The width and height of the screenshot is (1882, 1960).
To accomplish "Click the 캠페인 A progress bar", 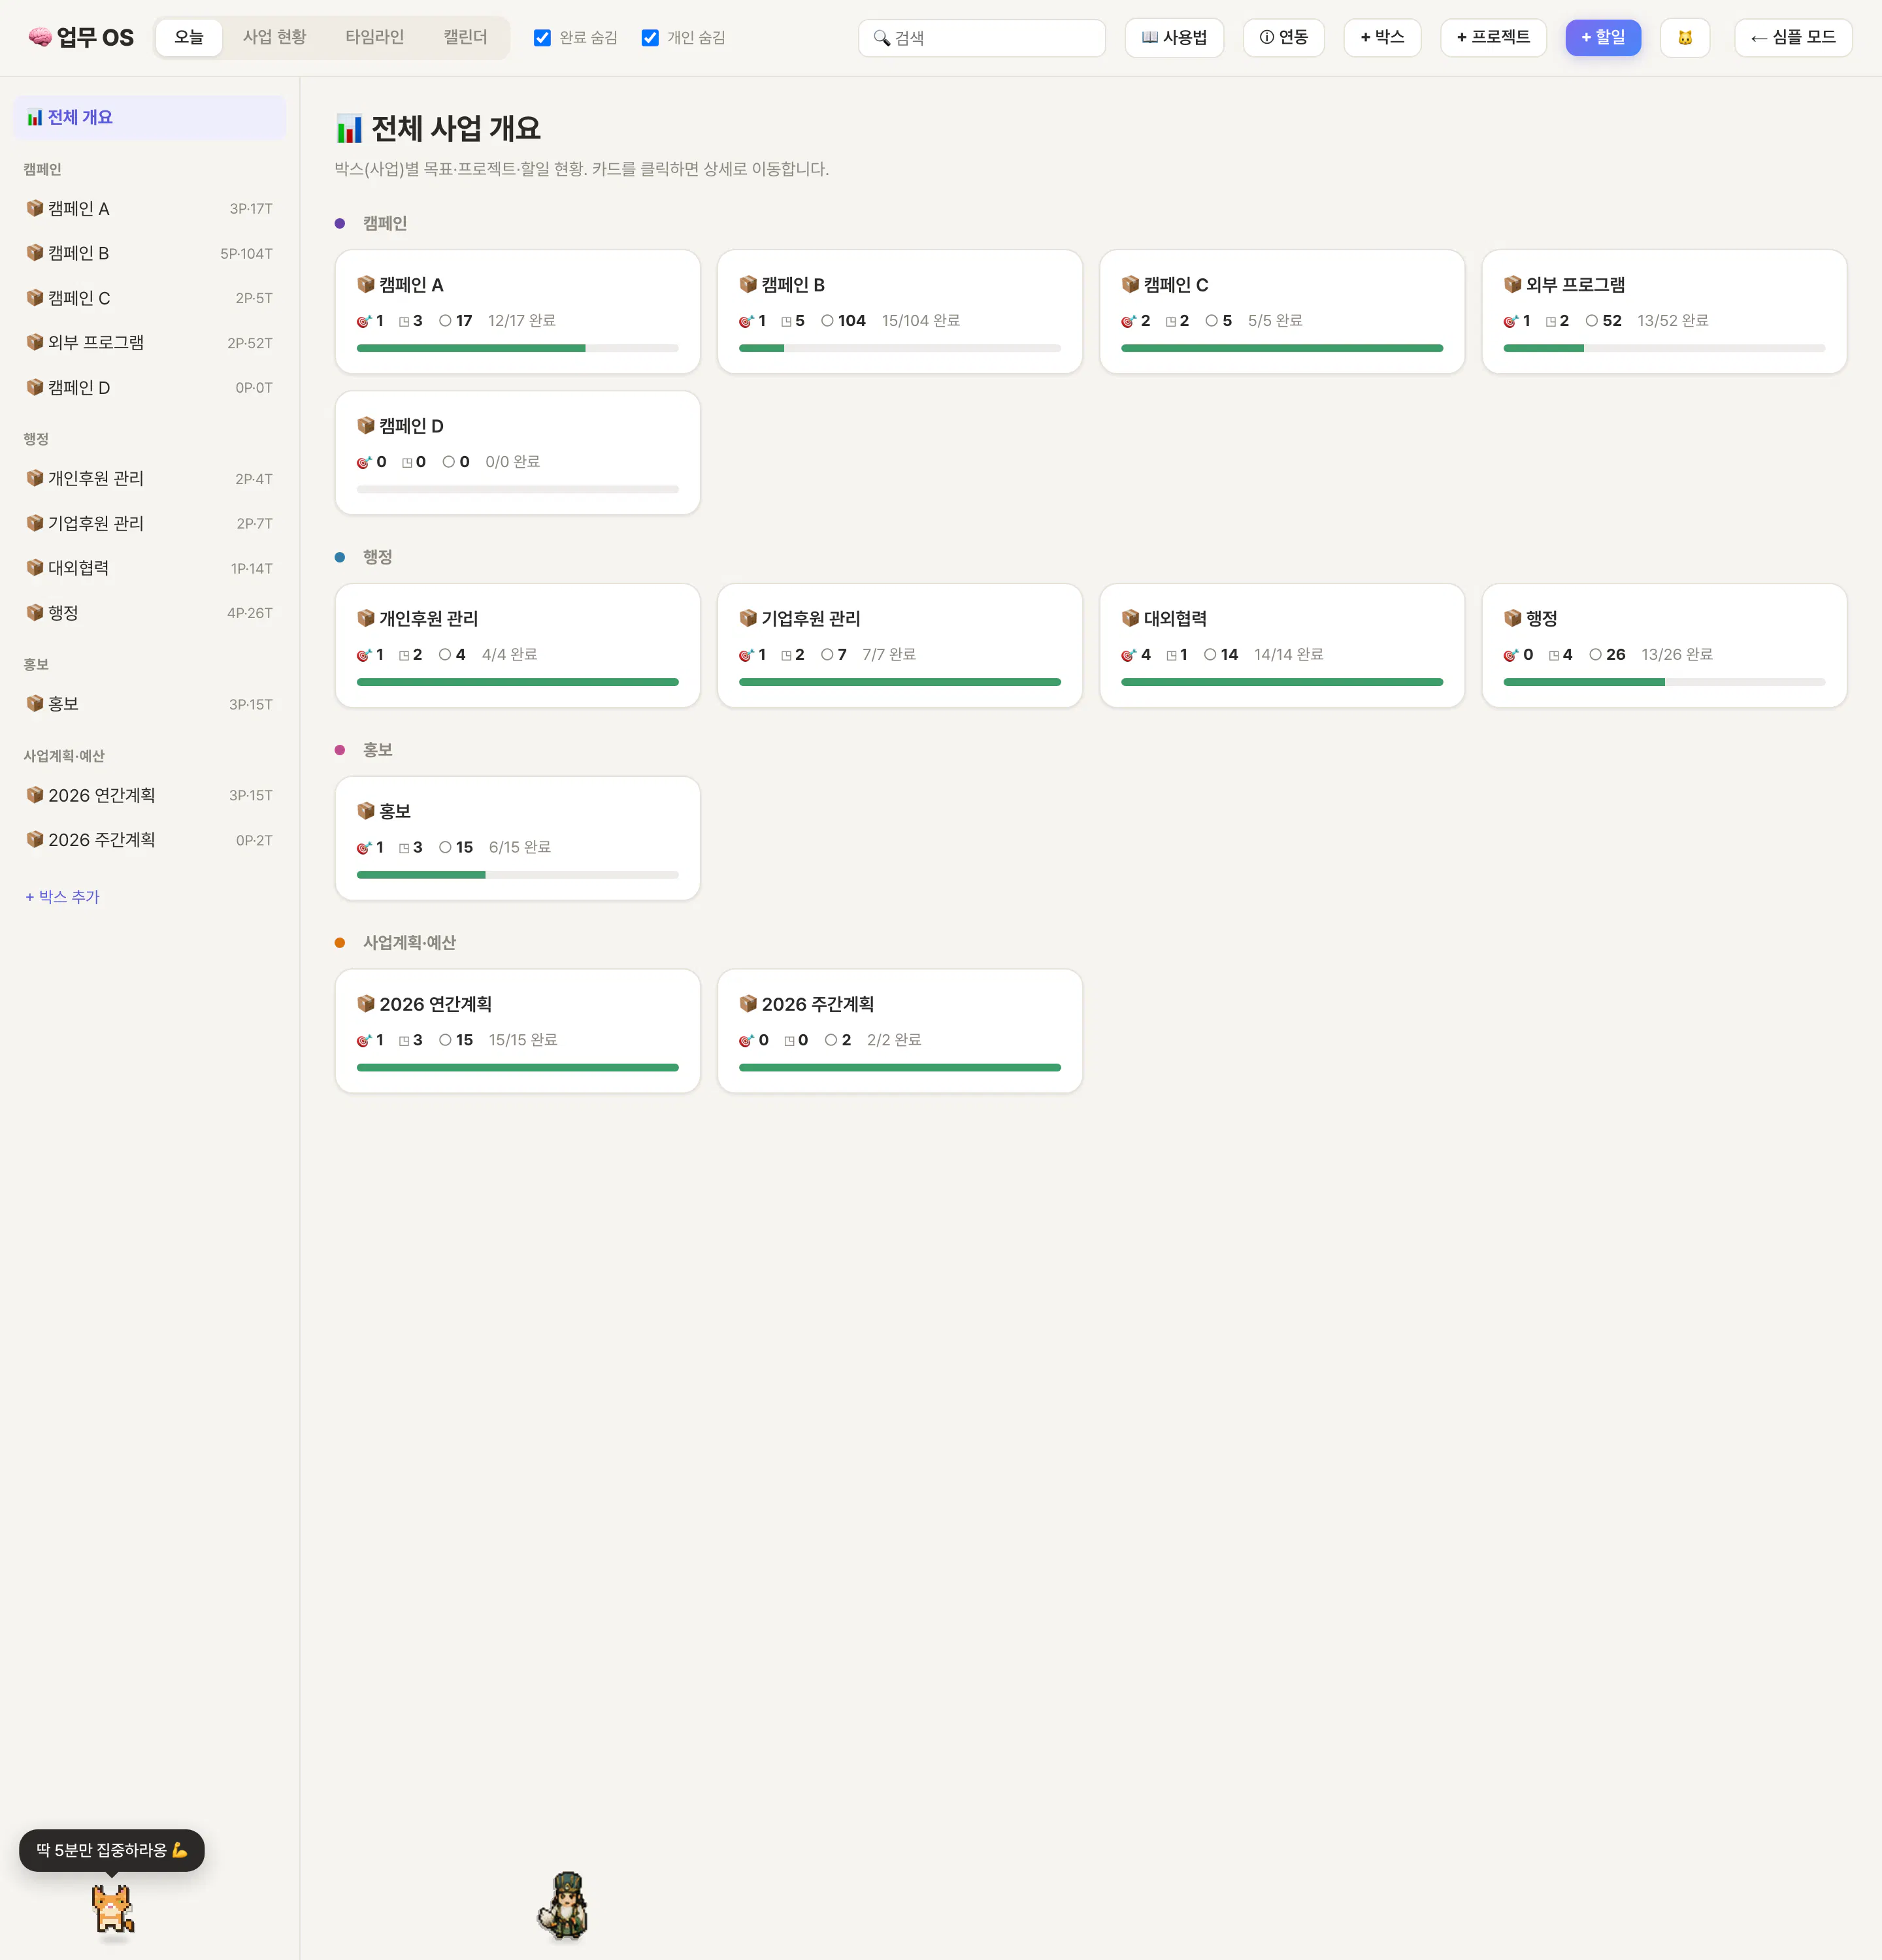I will pos(517,348).
